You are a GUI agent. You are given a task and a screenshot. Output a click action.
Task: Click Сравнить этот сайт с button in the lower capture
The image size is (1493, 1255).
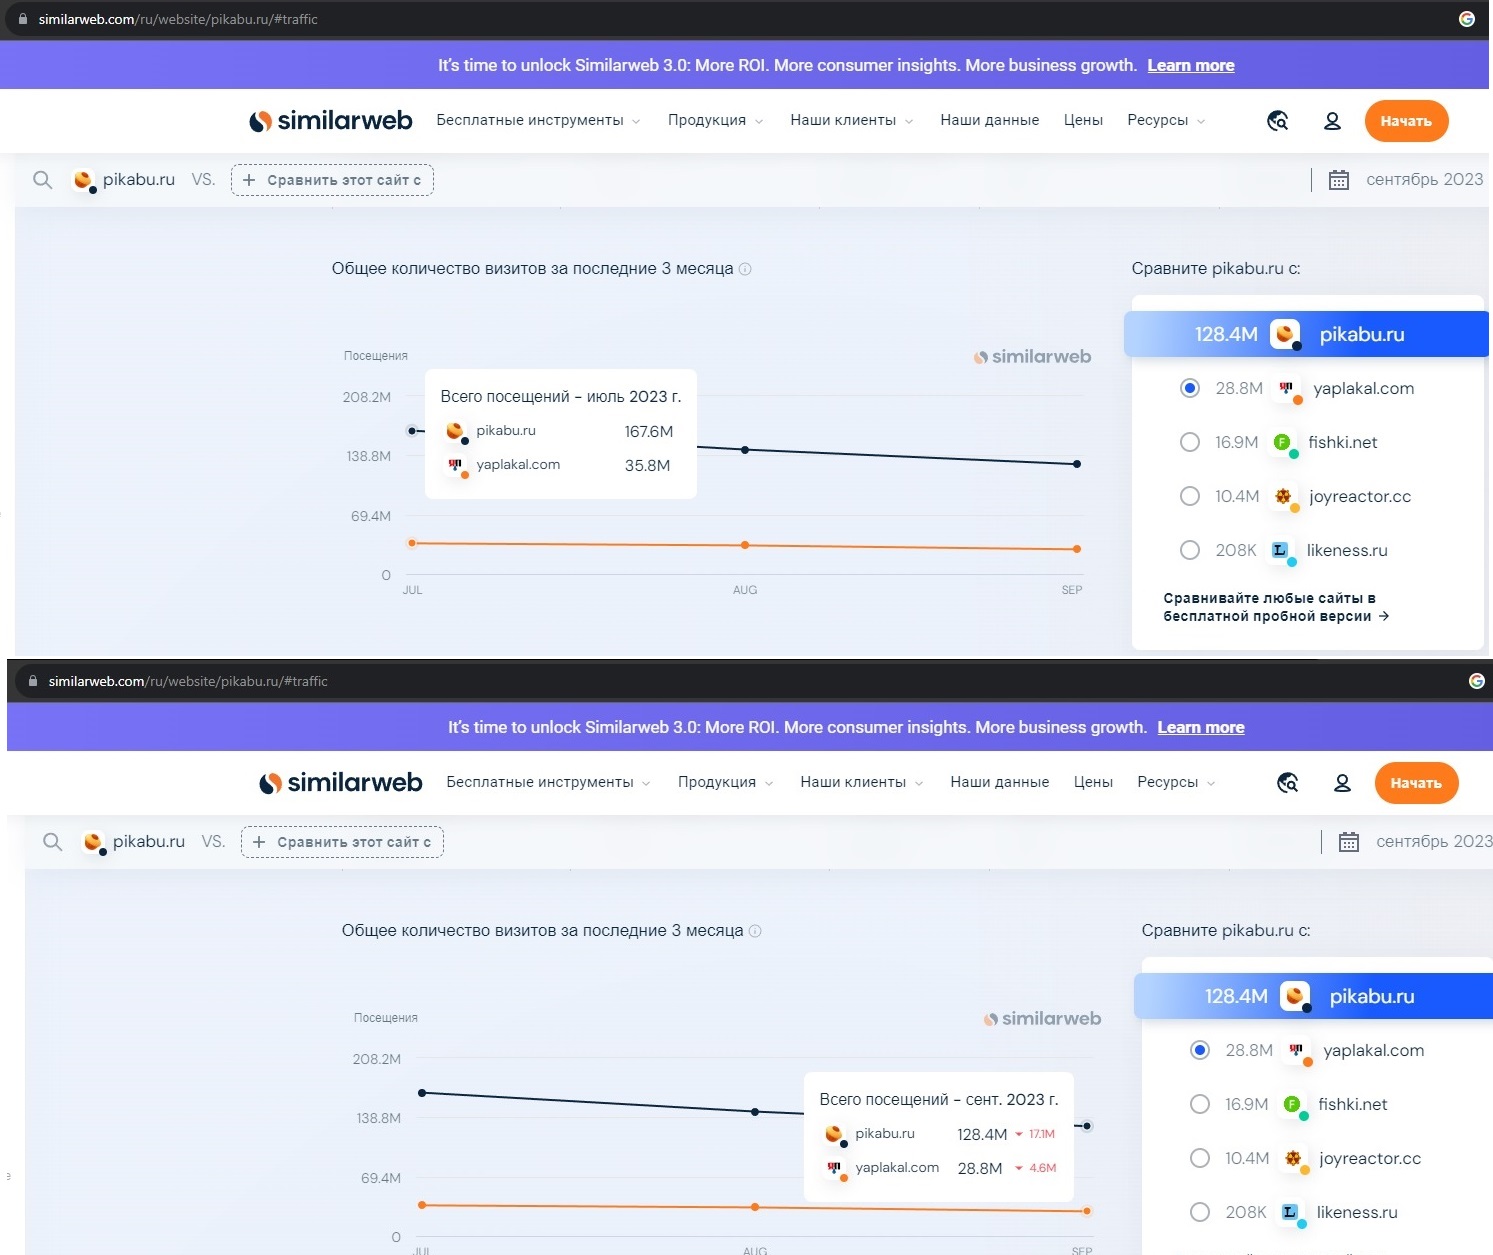(342, 842)
